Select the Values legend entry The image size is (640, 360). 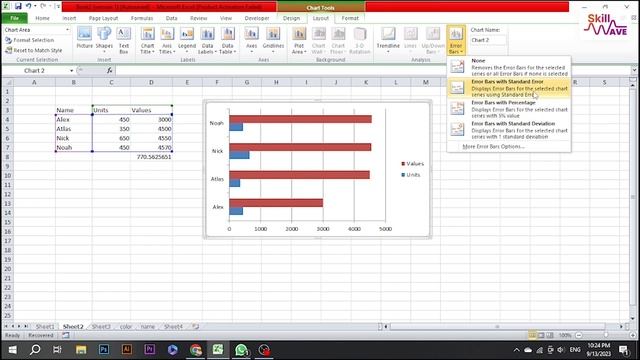(413, 163)
